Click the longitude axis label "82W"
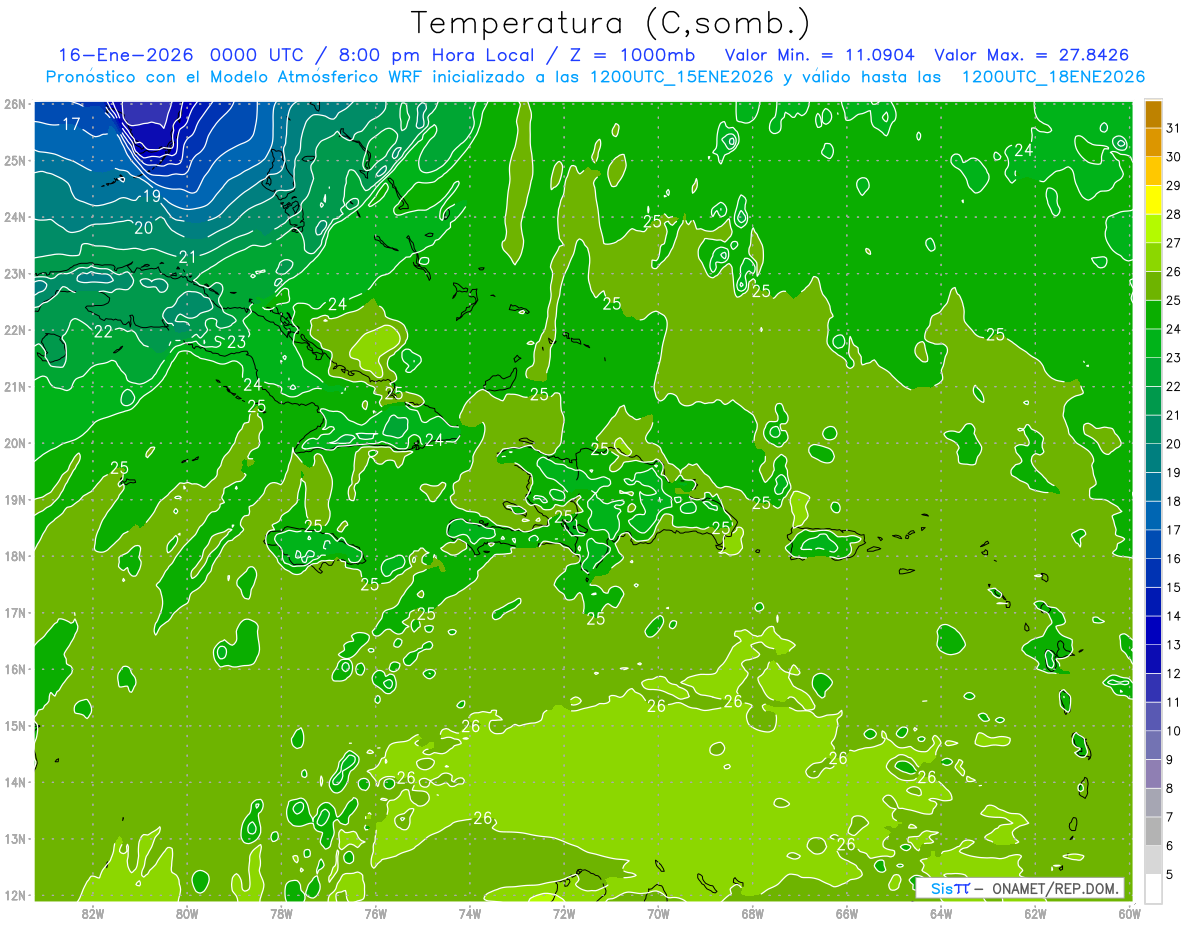1200x927 pixels. pos(93,913)
